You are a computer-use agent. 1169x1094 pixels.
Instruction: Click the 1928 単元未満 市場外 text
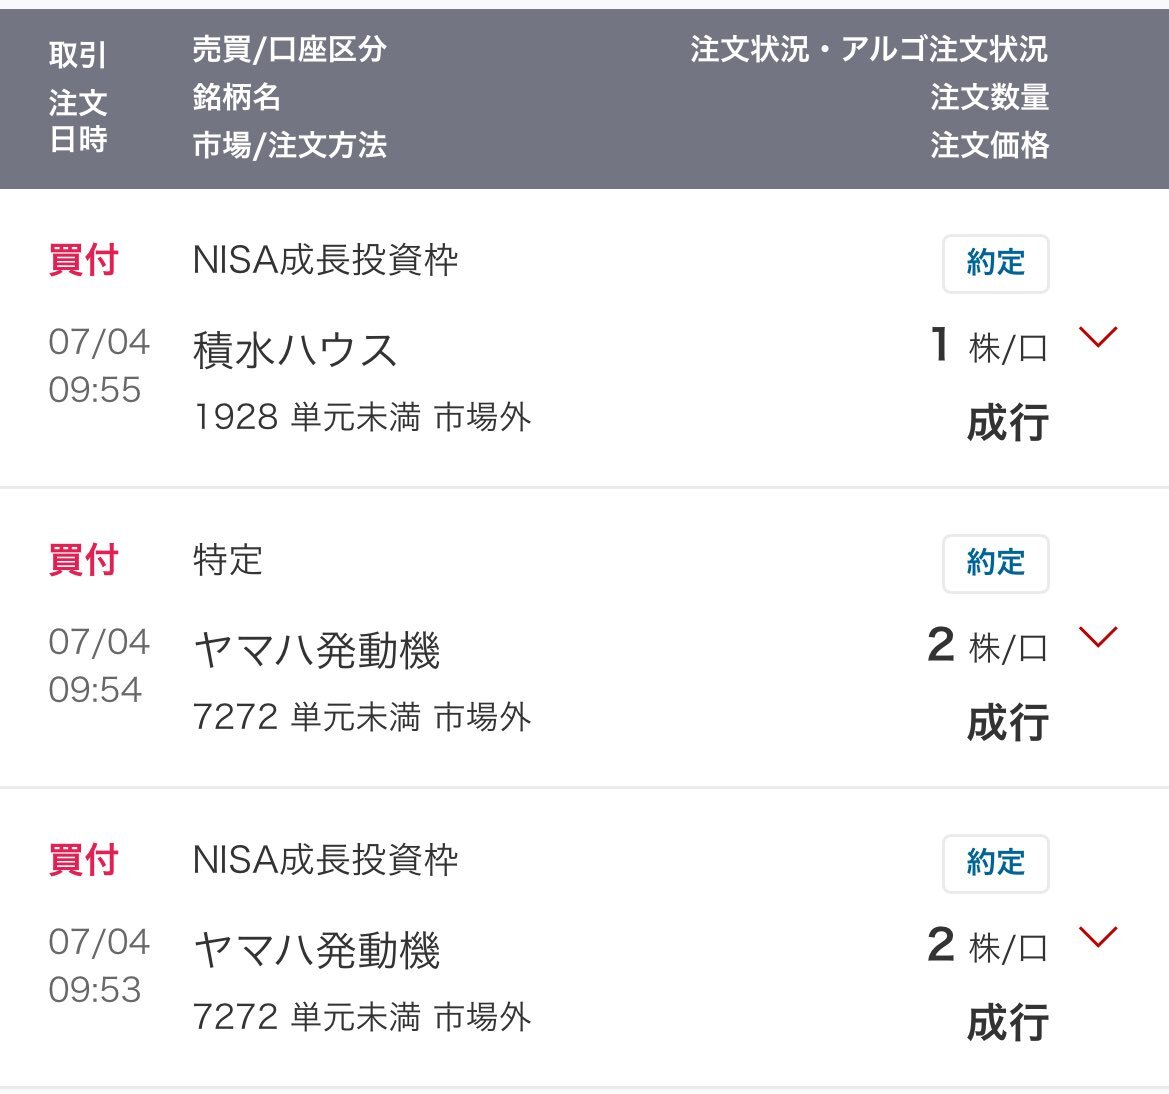(x=362, y=417)
